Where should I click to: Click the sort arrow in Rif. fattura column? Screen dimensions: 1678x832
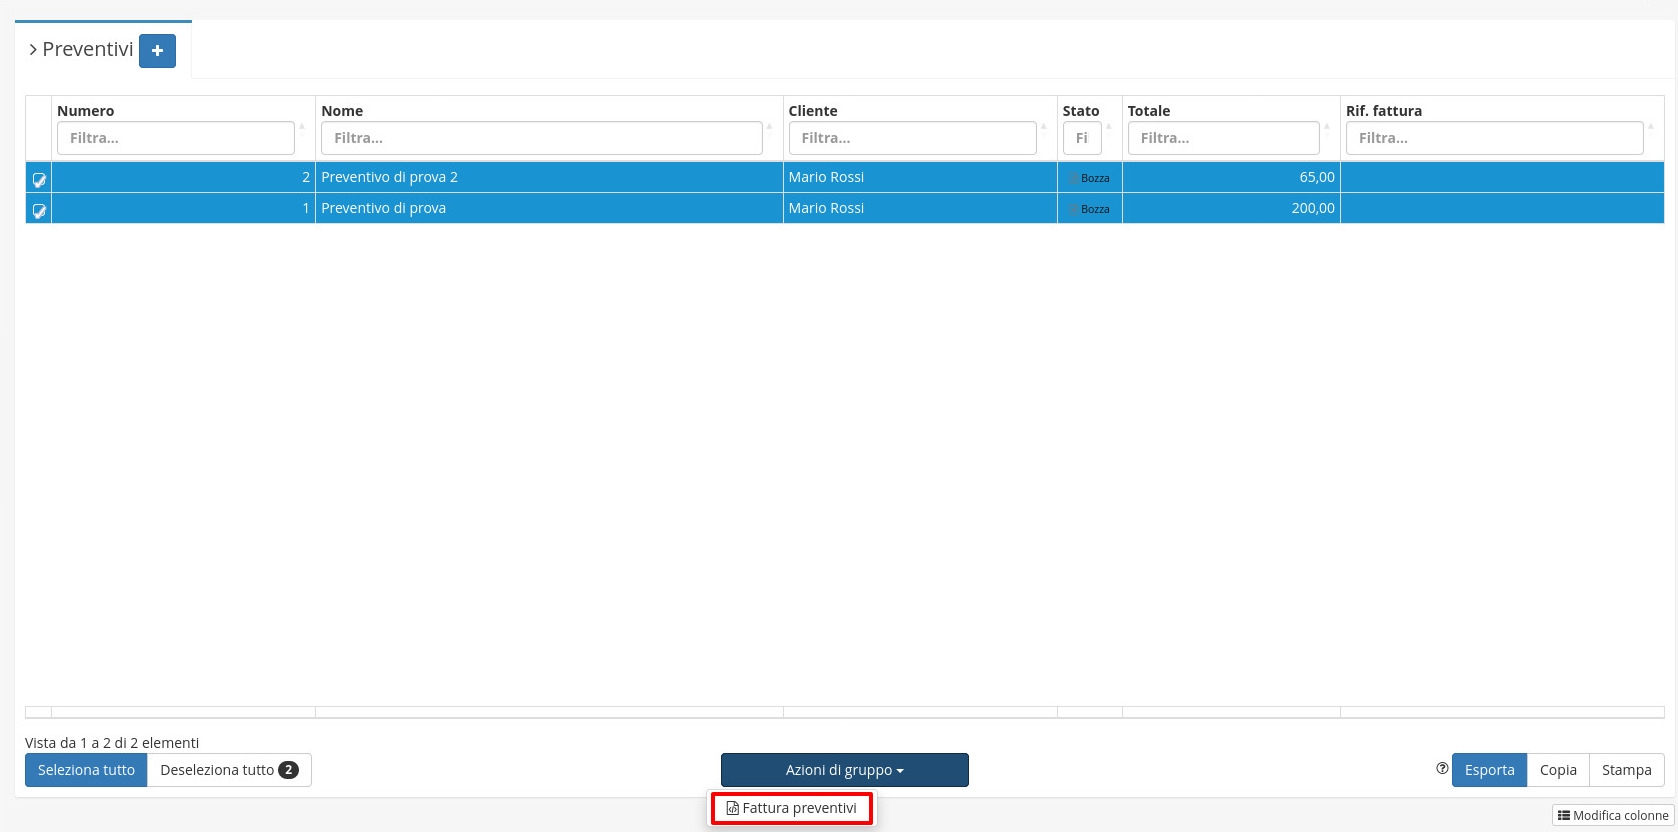tap(1651, 126)
